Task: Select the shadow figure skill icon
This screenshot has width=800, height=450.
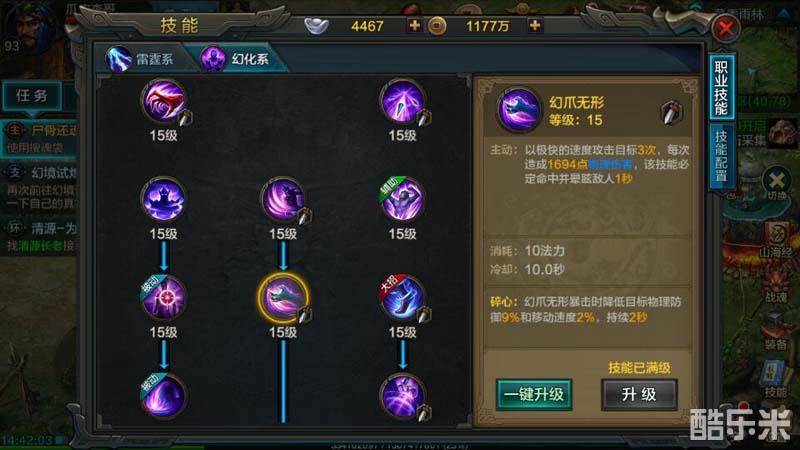Action: [163, 199]
